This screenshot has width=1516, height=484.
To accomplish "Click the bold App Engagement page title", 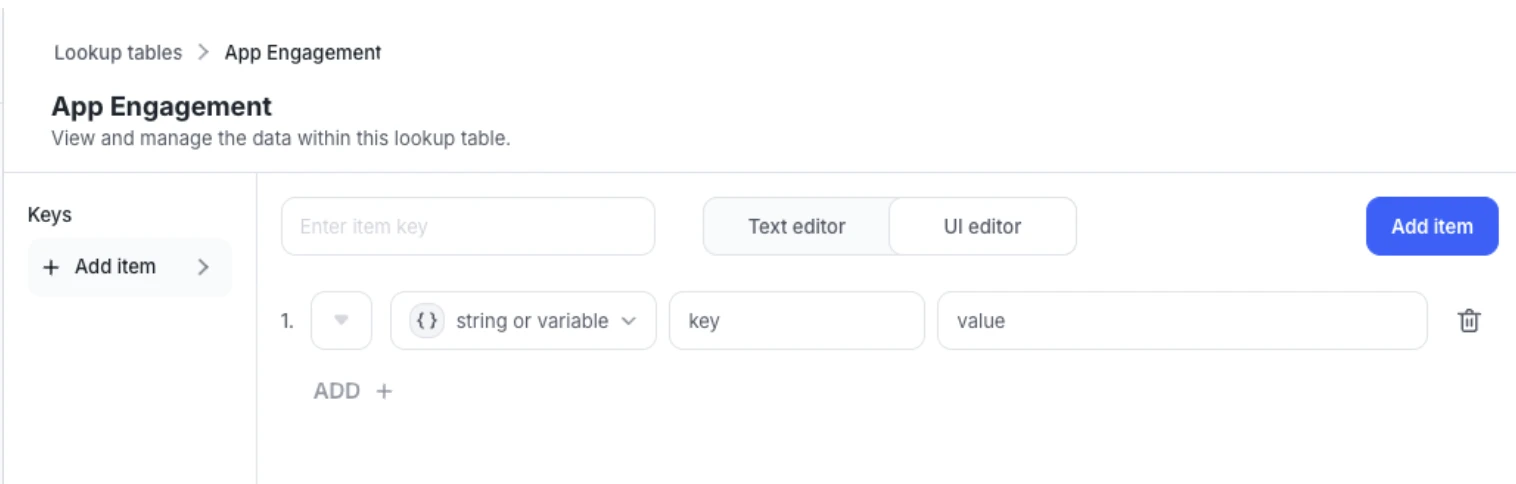I will (x=162, y=106).
